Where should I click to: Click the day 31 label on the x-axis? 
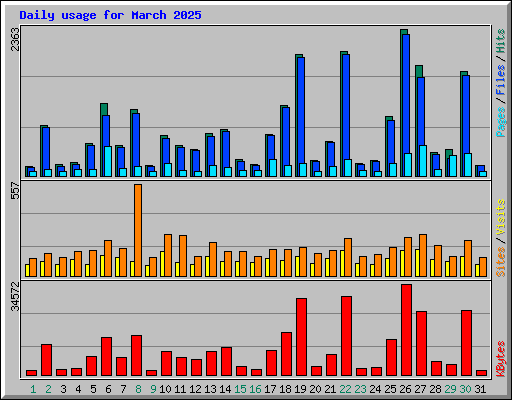pyautogui.click(x=480, y=389)
